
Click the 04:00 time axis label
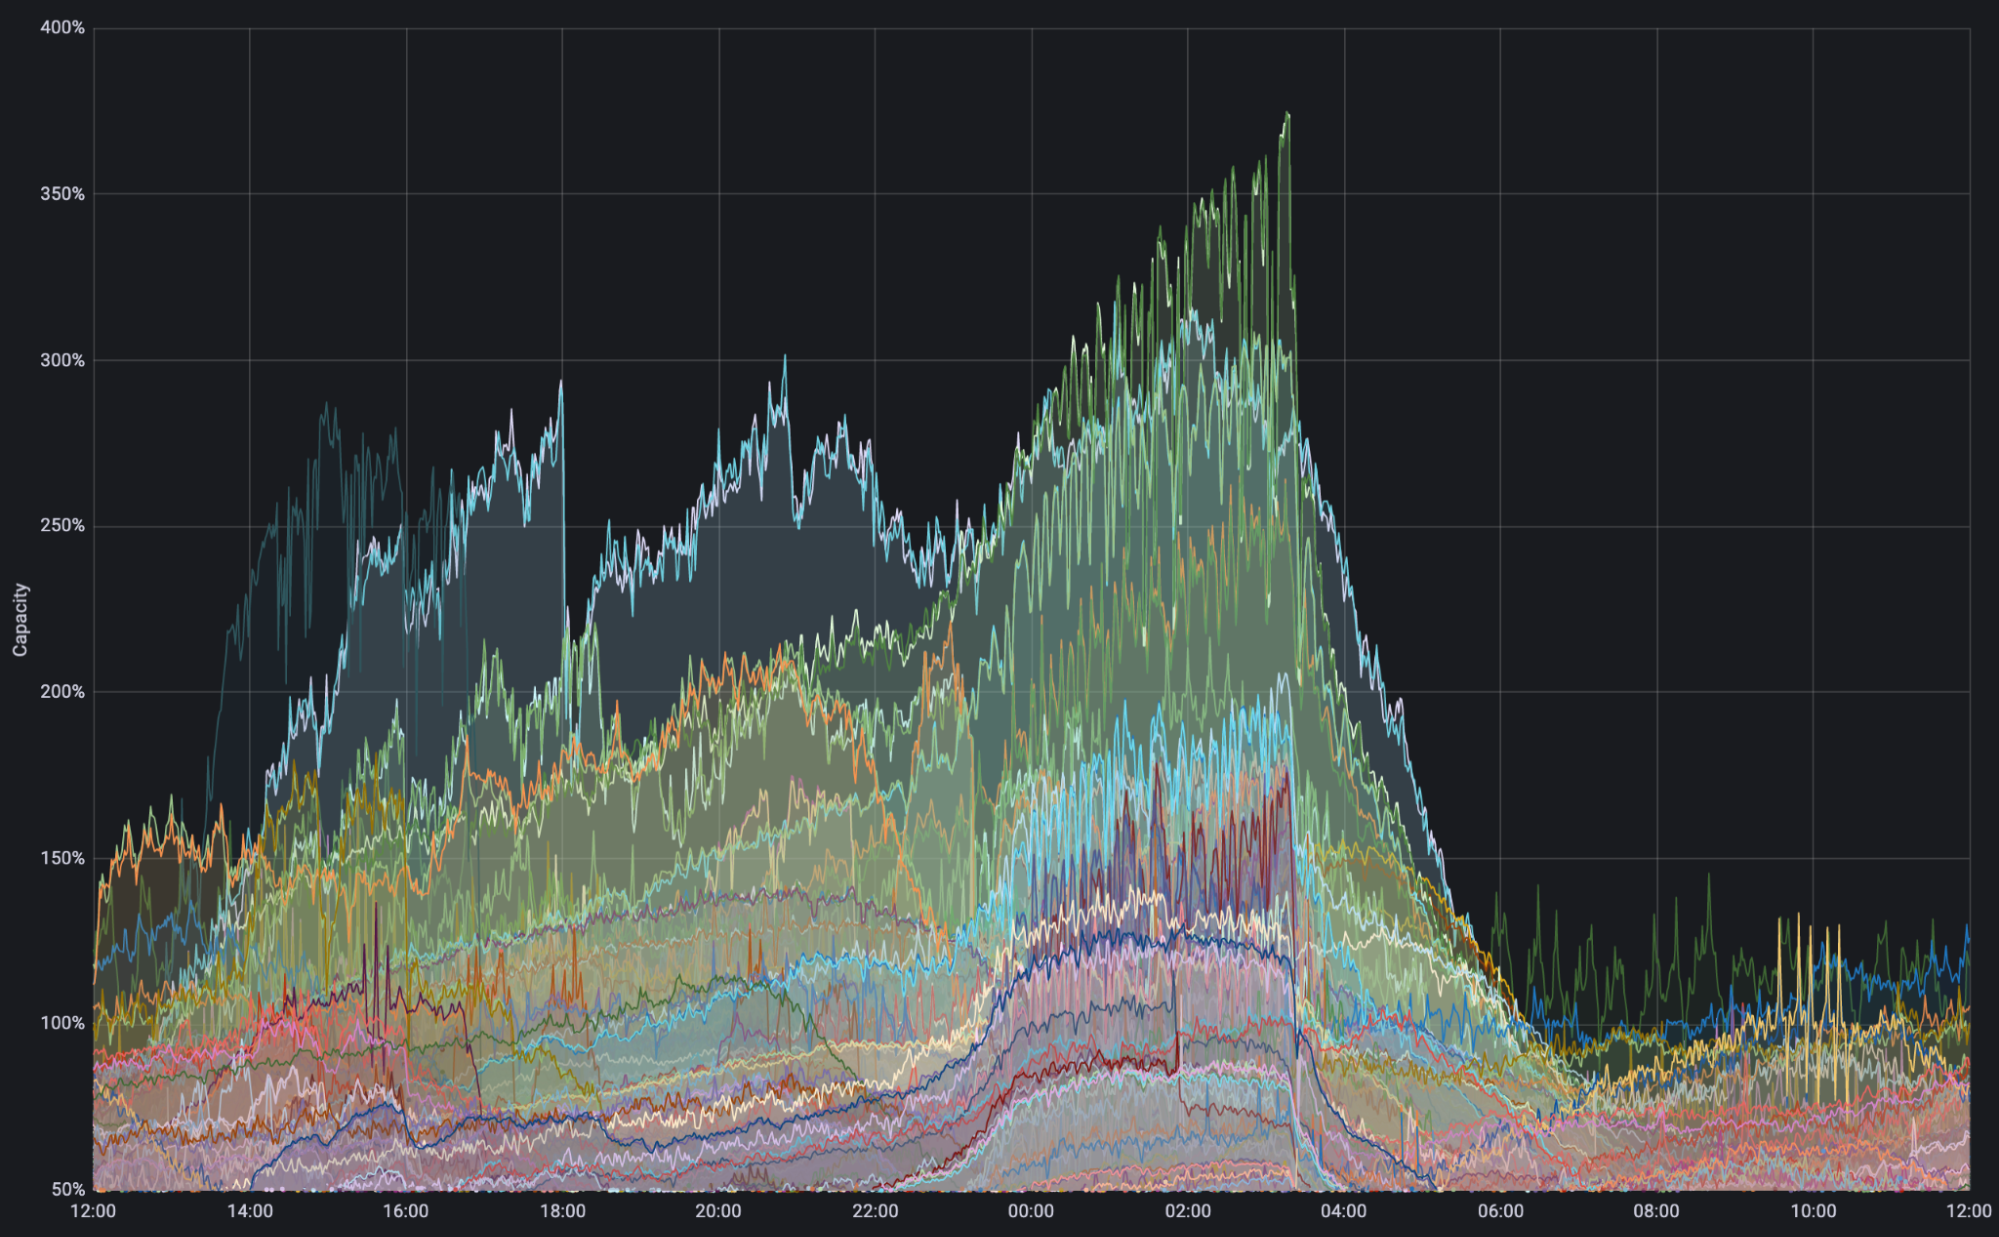tap(1343, 1211)
